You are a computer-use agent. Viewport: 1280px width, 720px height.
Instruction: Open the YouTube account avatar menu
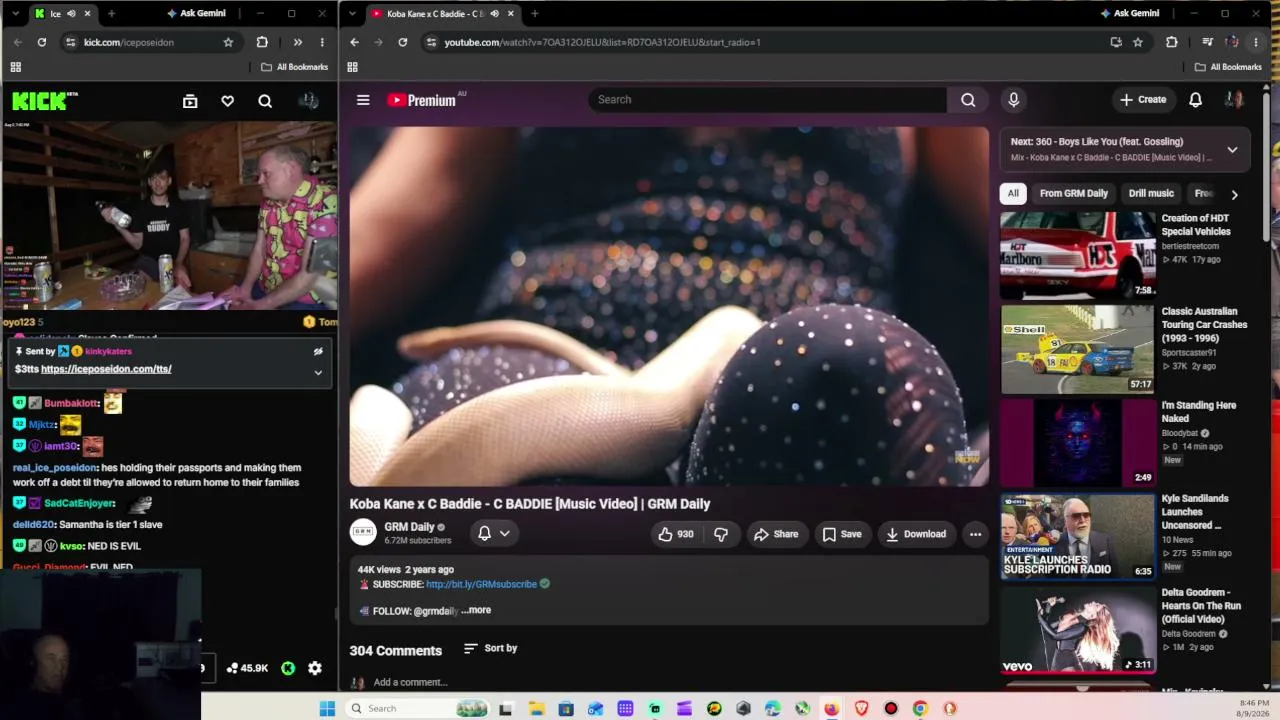pos(1234,100)
